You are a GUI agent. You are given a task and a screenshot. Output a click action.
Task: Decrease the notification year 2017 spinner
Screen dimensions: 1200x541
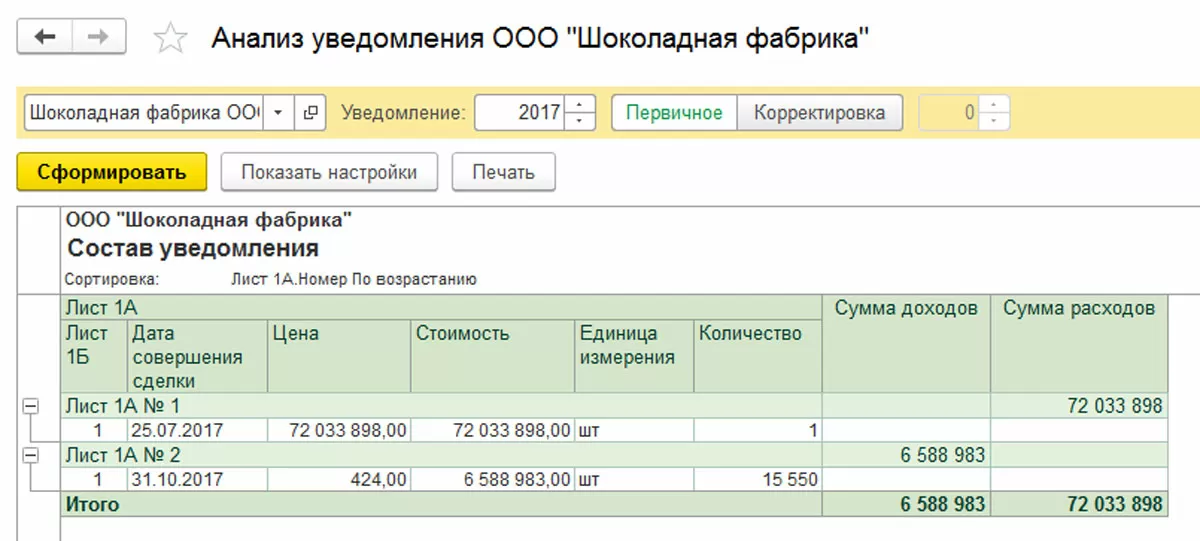point(581,121)
